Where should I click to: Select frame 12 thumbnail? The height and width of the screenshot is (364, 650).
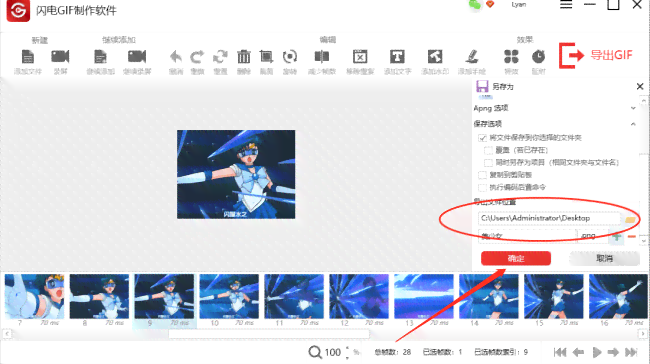[359, 296]
